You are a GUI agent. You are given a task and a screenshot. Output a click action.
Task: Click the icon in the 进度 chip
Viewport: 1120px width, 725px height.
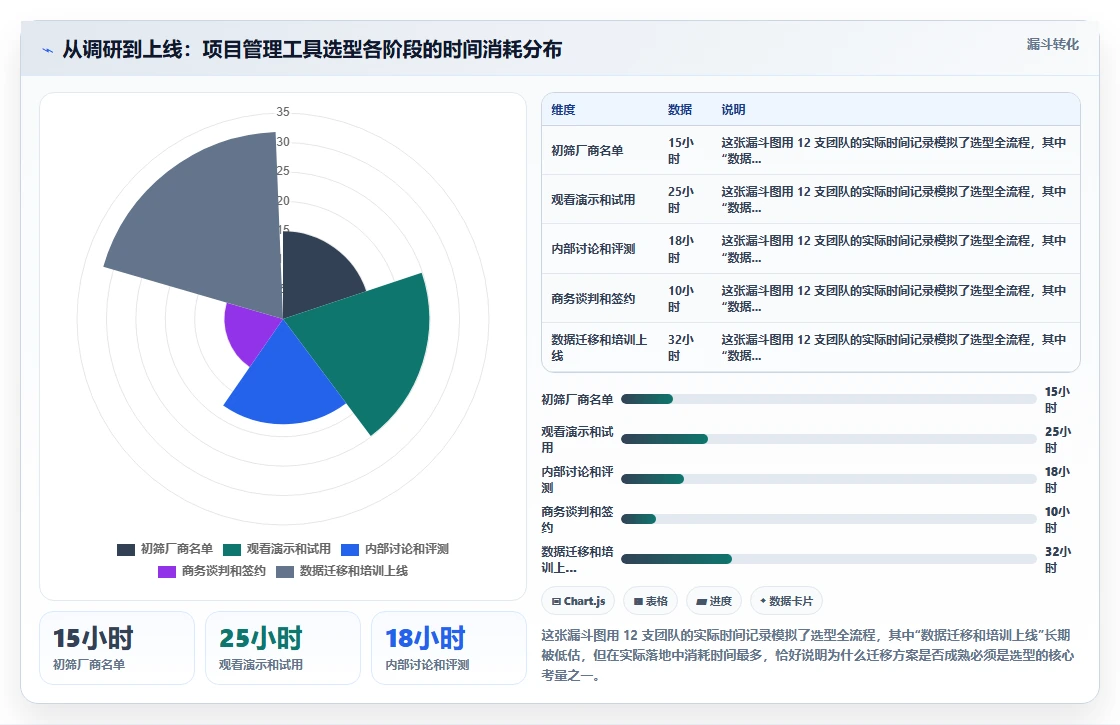(x=701, y=601)
